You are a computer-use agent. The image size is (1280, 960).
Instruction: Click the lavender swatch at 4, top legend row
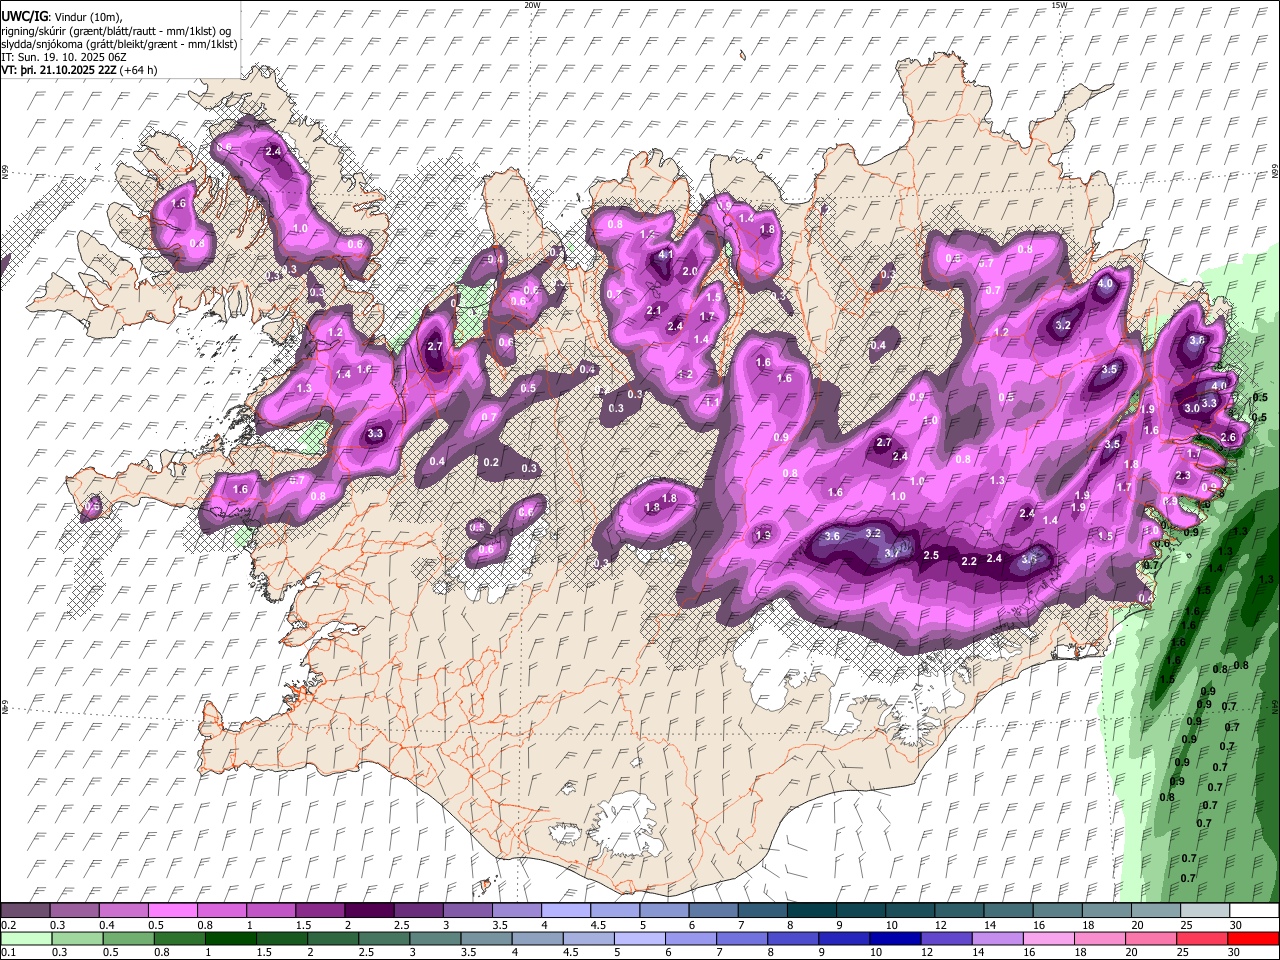pos(564,911)
